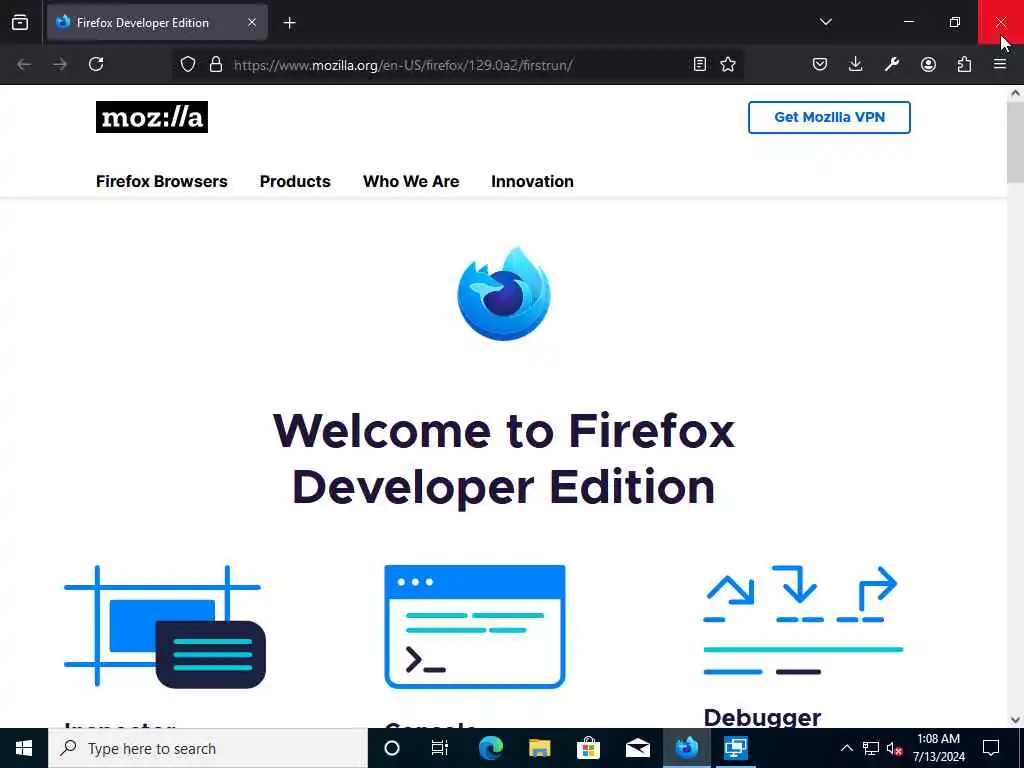Open the application hamburger menu
1024x768 pixels.
tap(1000, 64)
